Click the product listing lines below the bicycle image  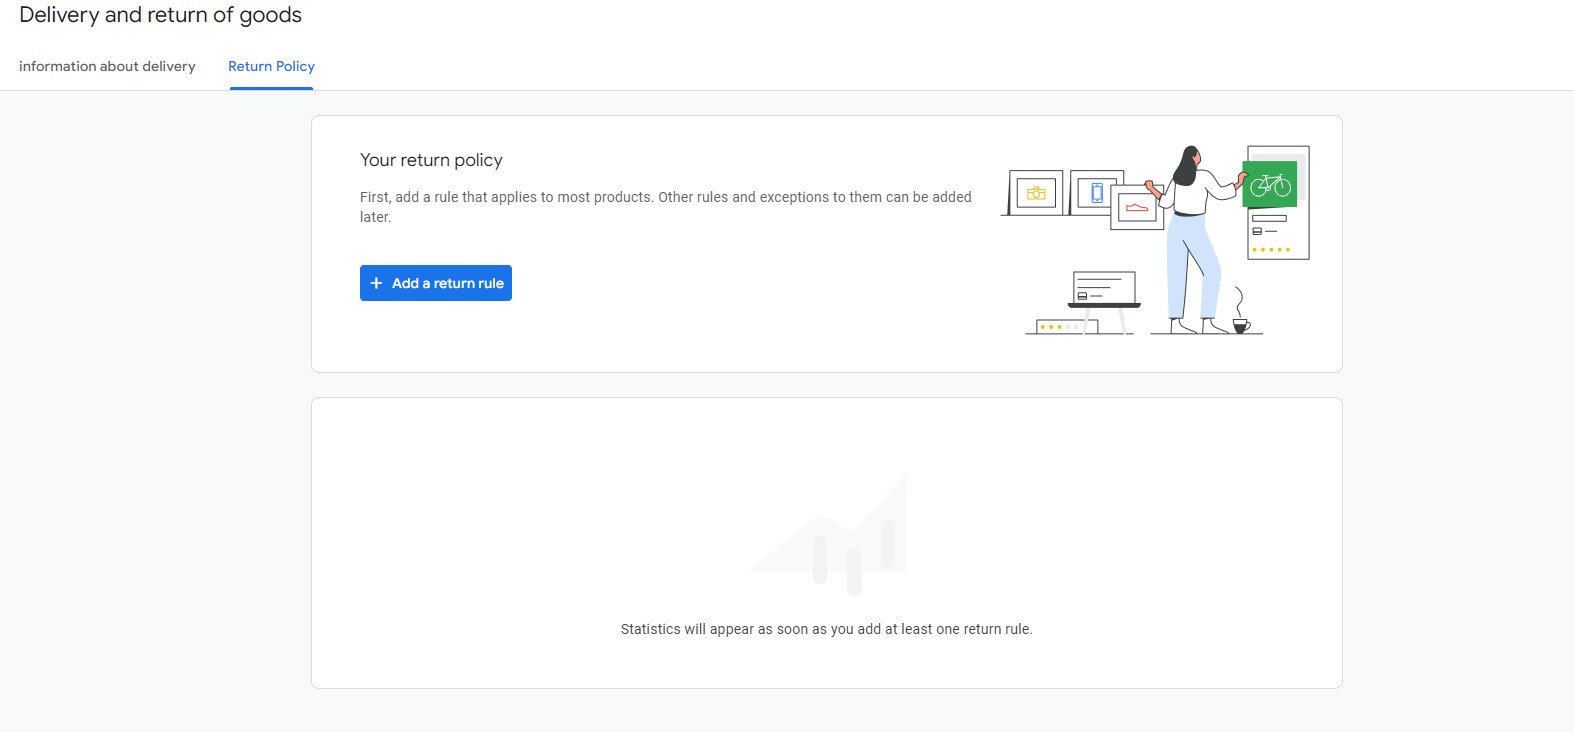[x=1268, y=224]
